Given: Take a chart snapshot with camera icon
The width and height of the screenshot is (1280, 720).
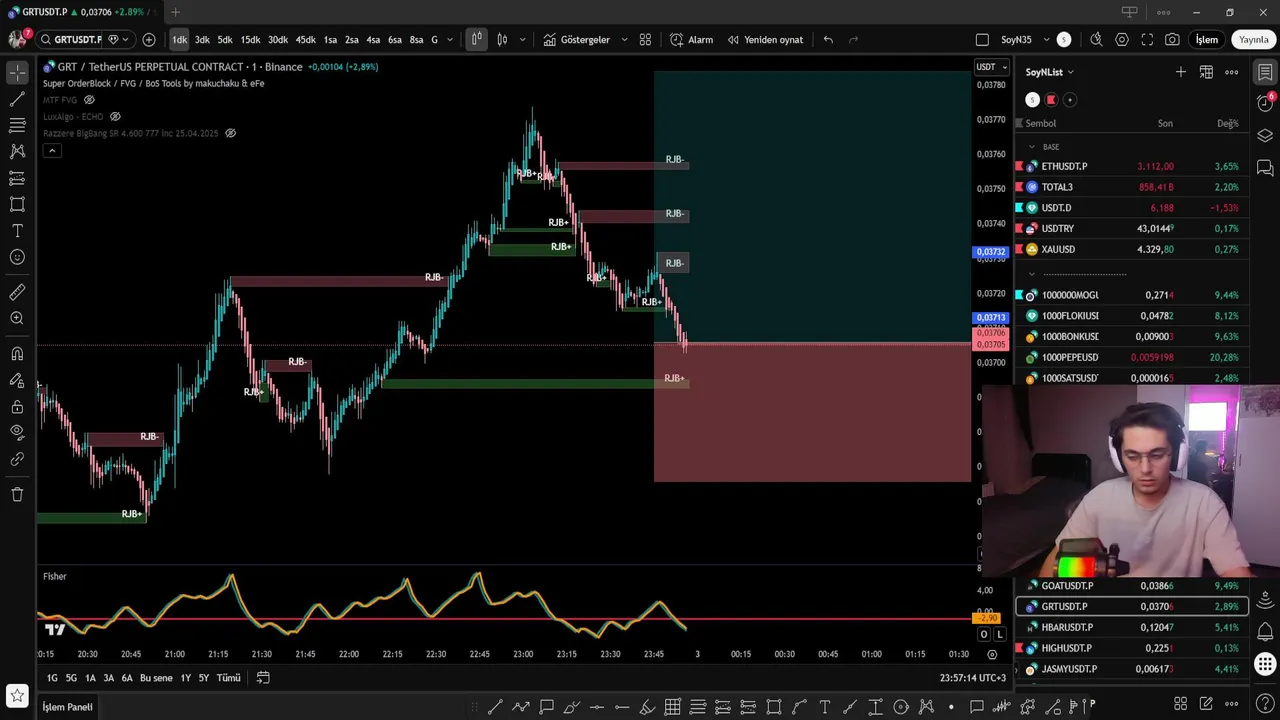Looking at the screenshot, I should (1172, 40).
